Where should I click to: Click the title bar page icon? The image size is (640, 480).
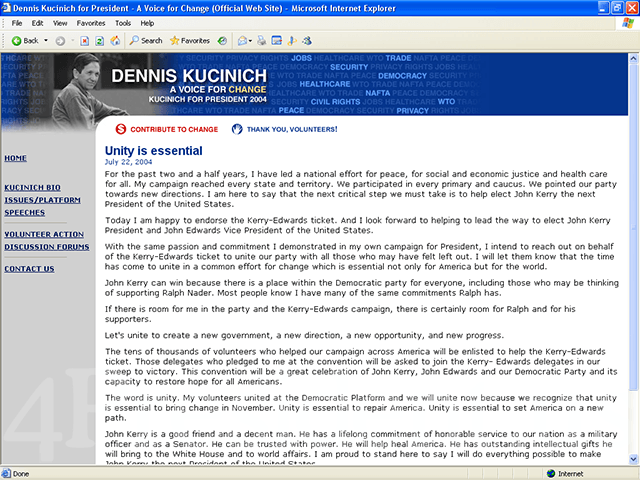pos(6,7)
